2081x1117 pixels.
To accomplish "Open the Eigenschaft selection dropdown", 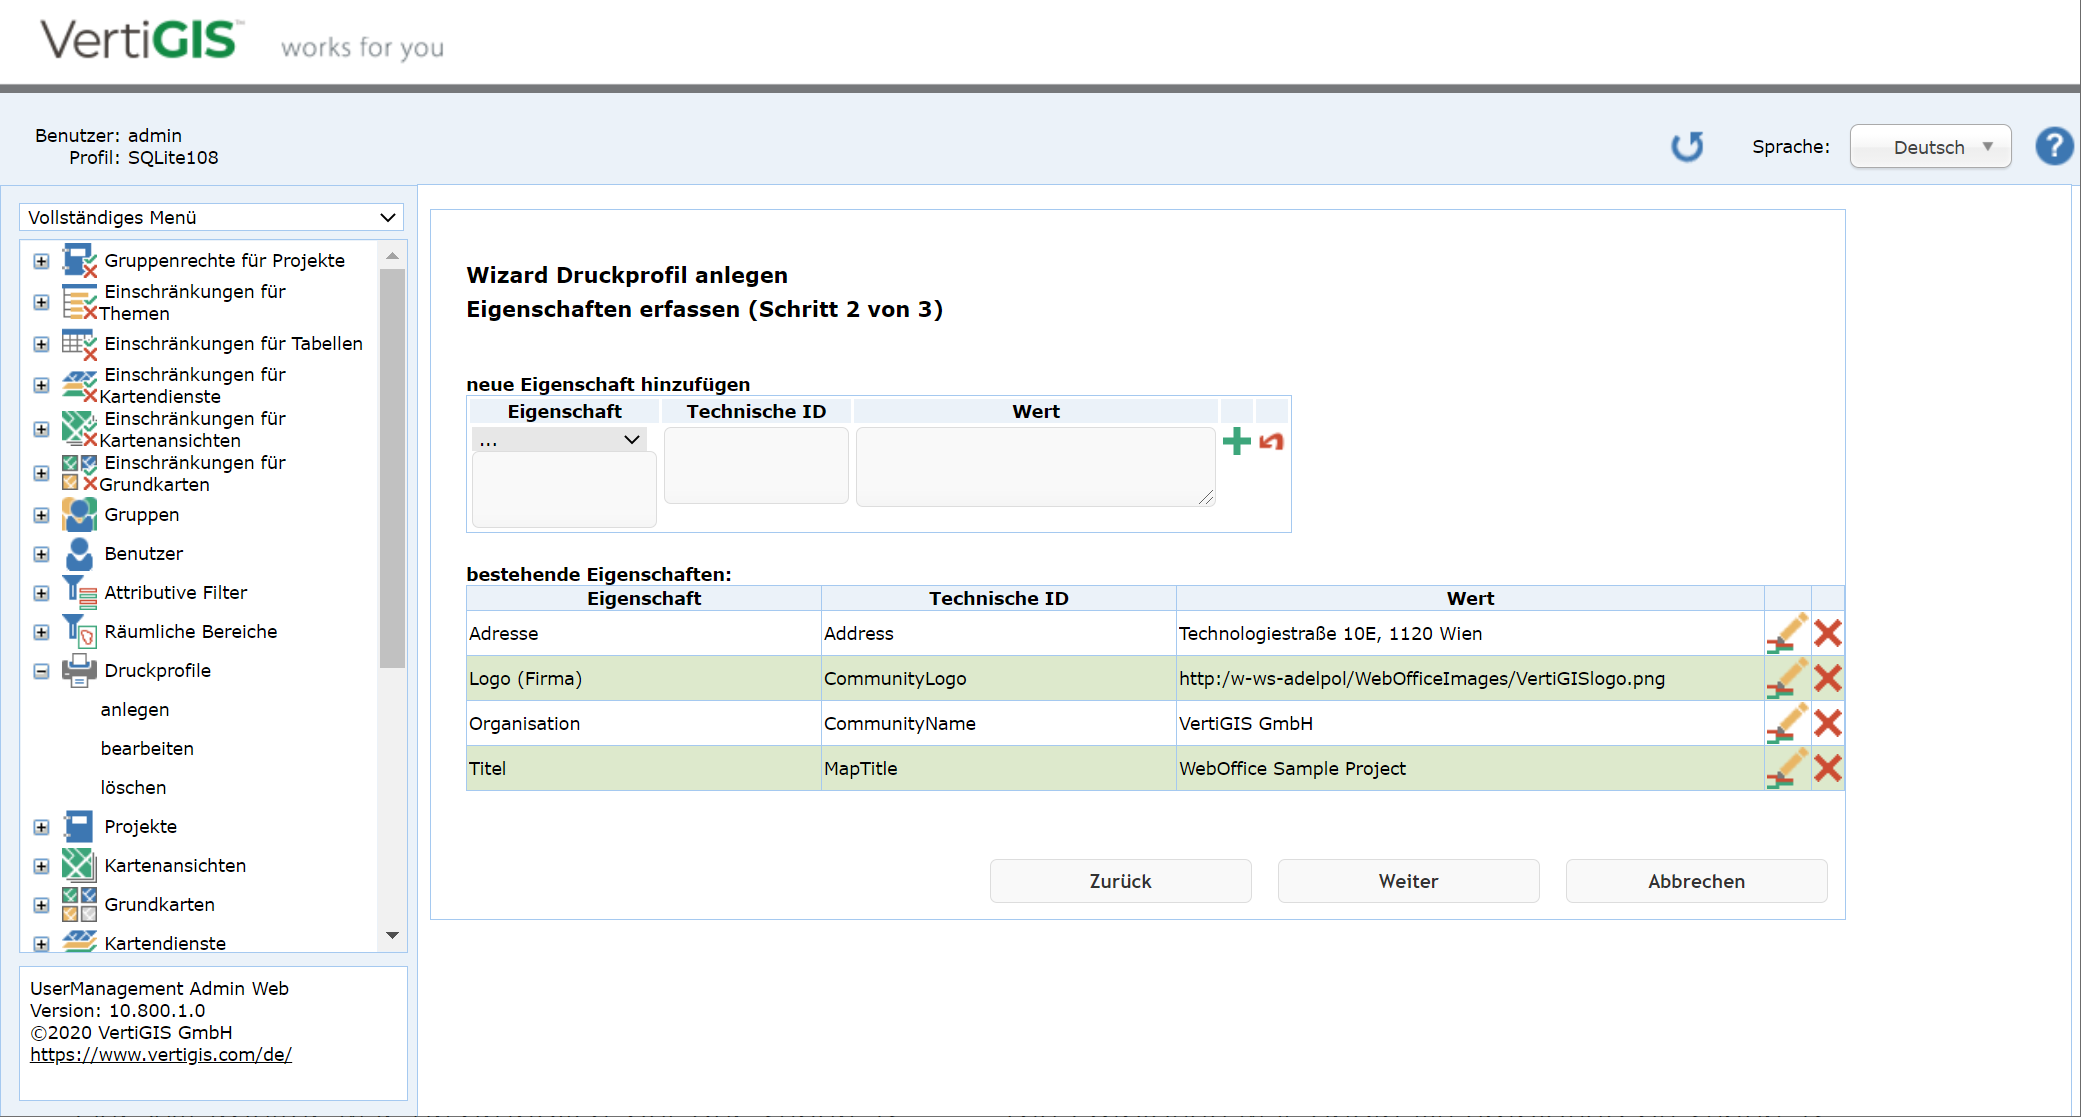I will pos(559,440).
